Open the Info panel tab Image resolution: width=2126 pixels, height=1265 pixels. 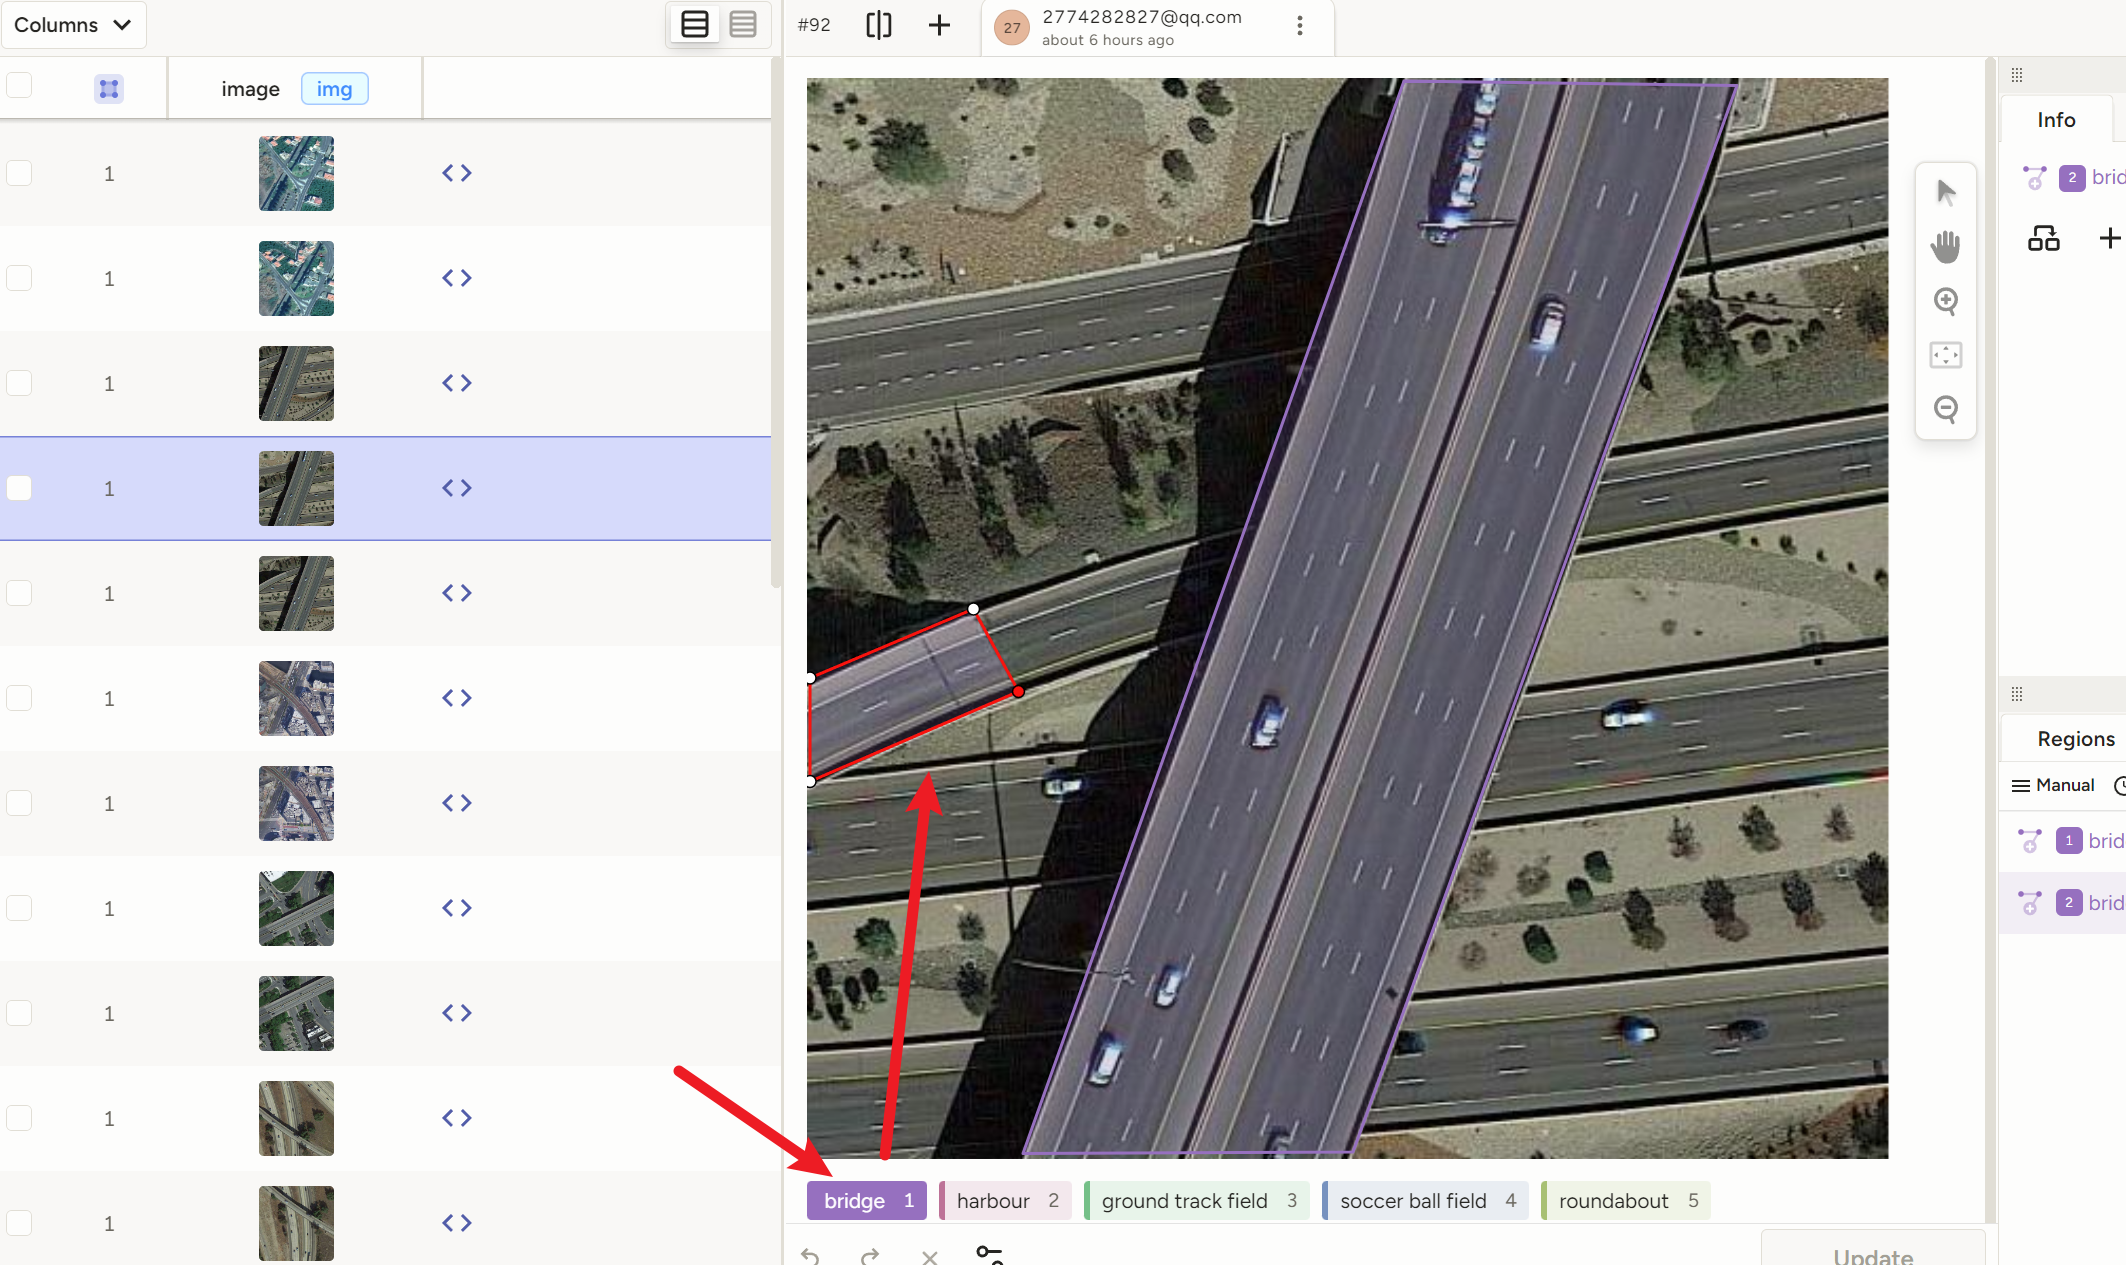click(x=2055, y=120)
